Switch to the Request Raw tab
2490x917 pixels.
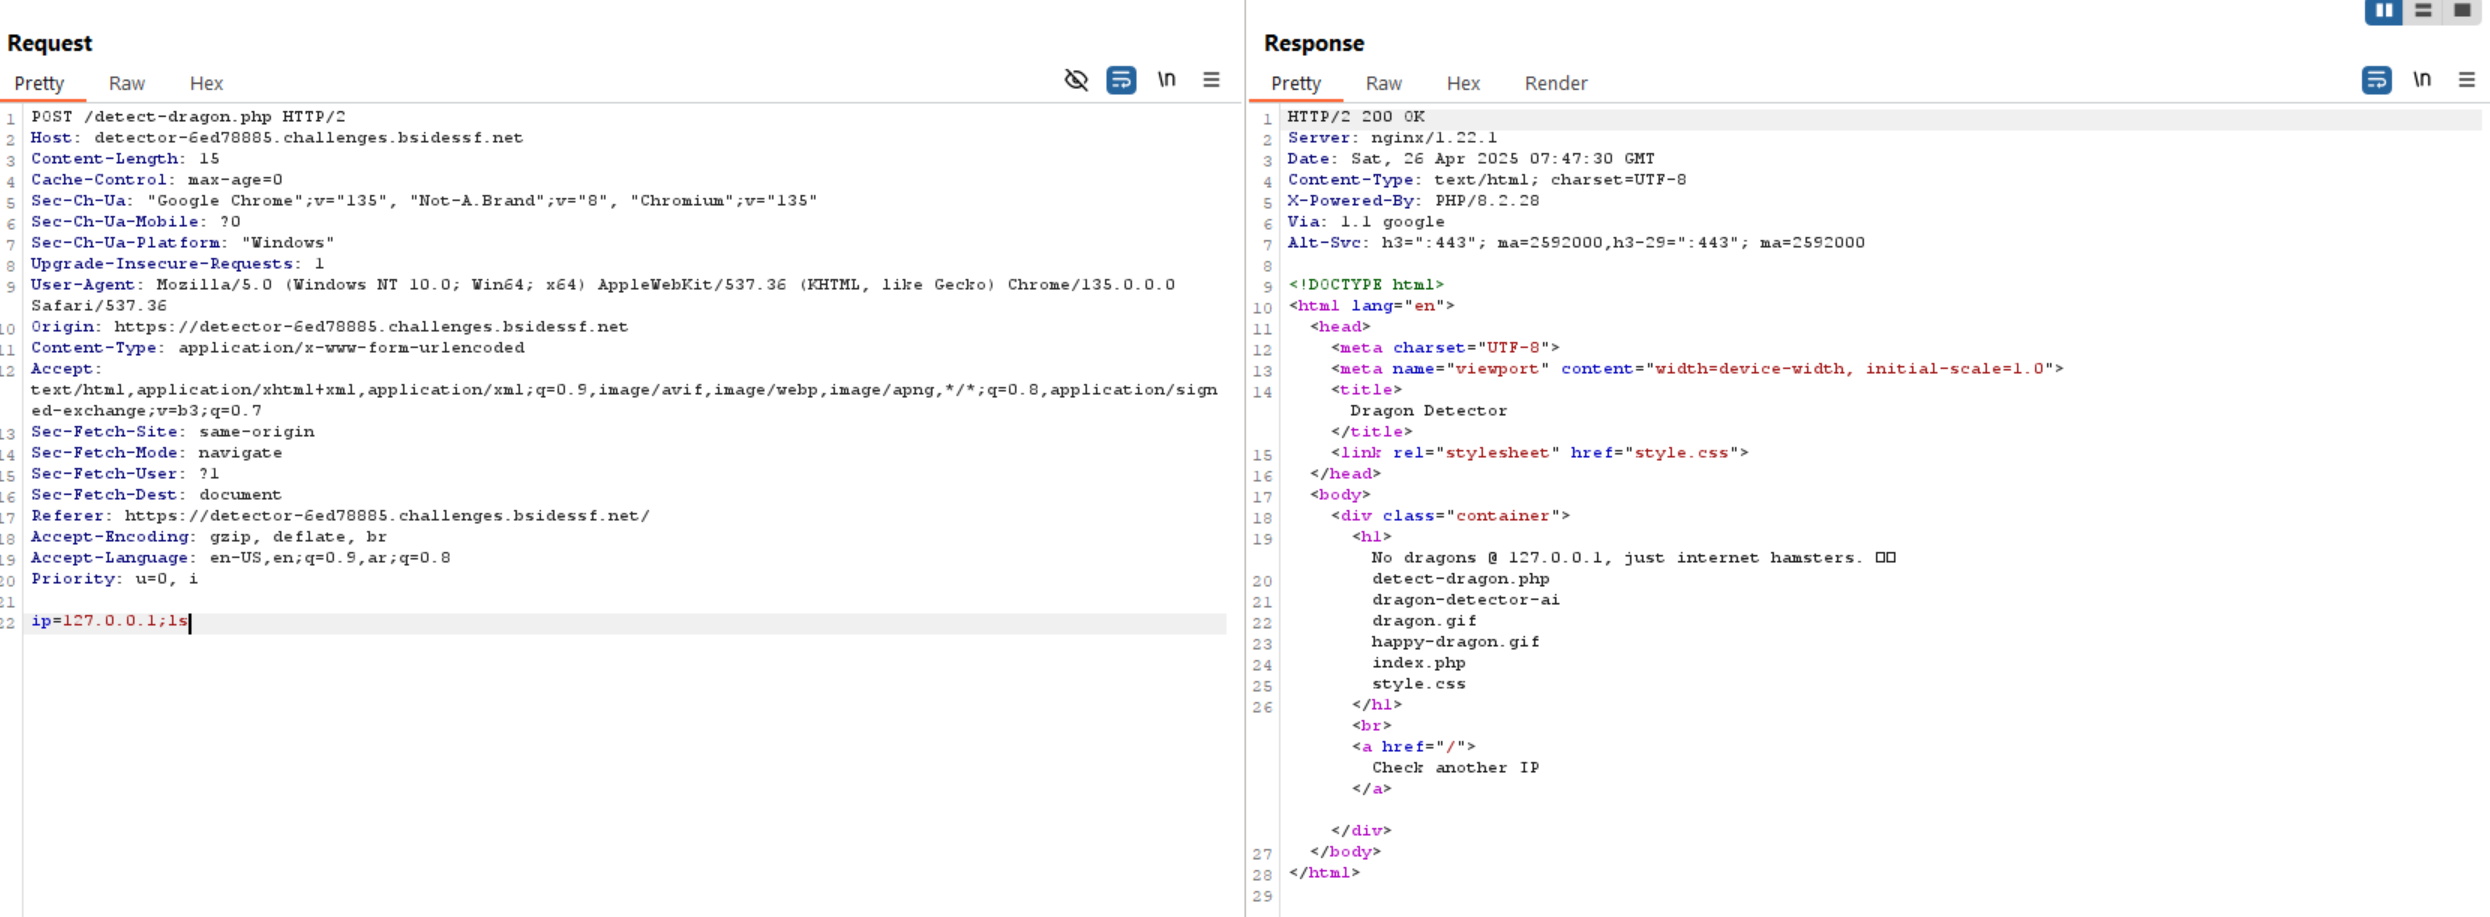point(127,84)
